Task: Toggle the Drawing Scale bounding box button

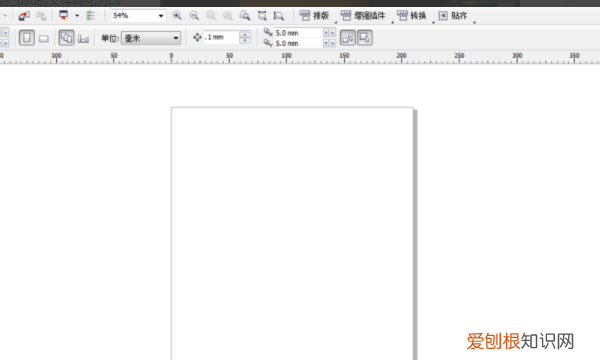Action: pos(365,38)
